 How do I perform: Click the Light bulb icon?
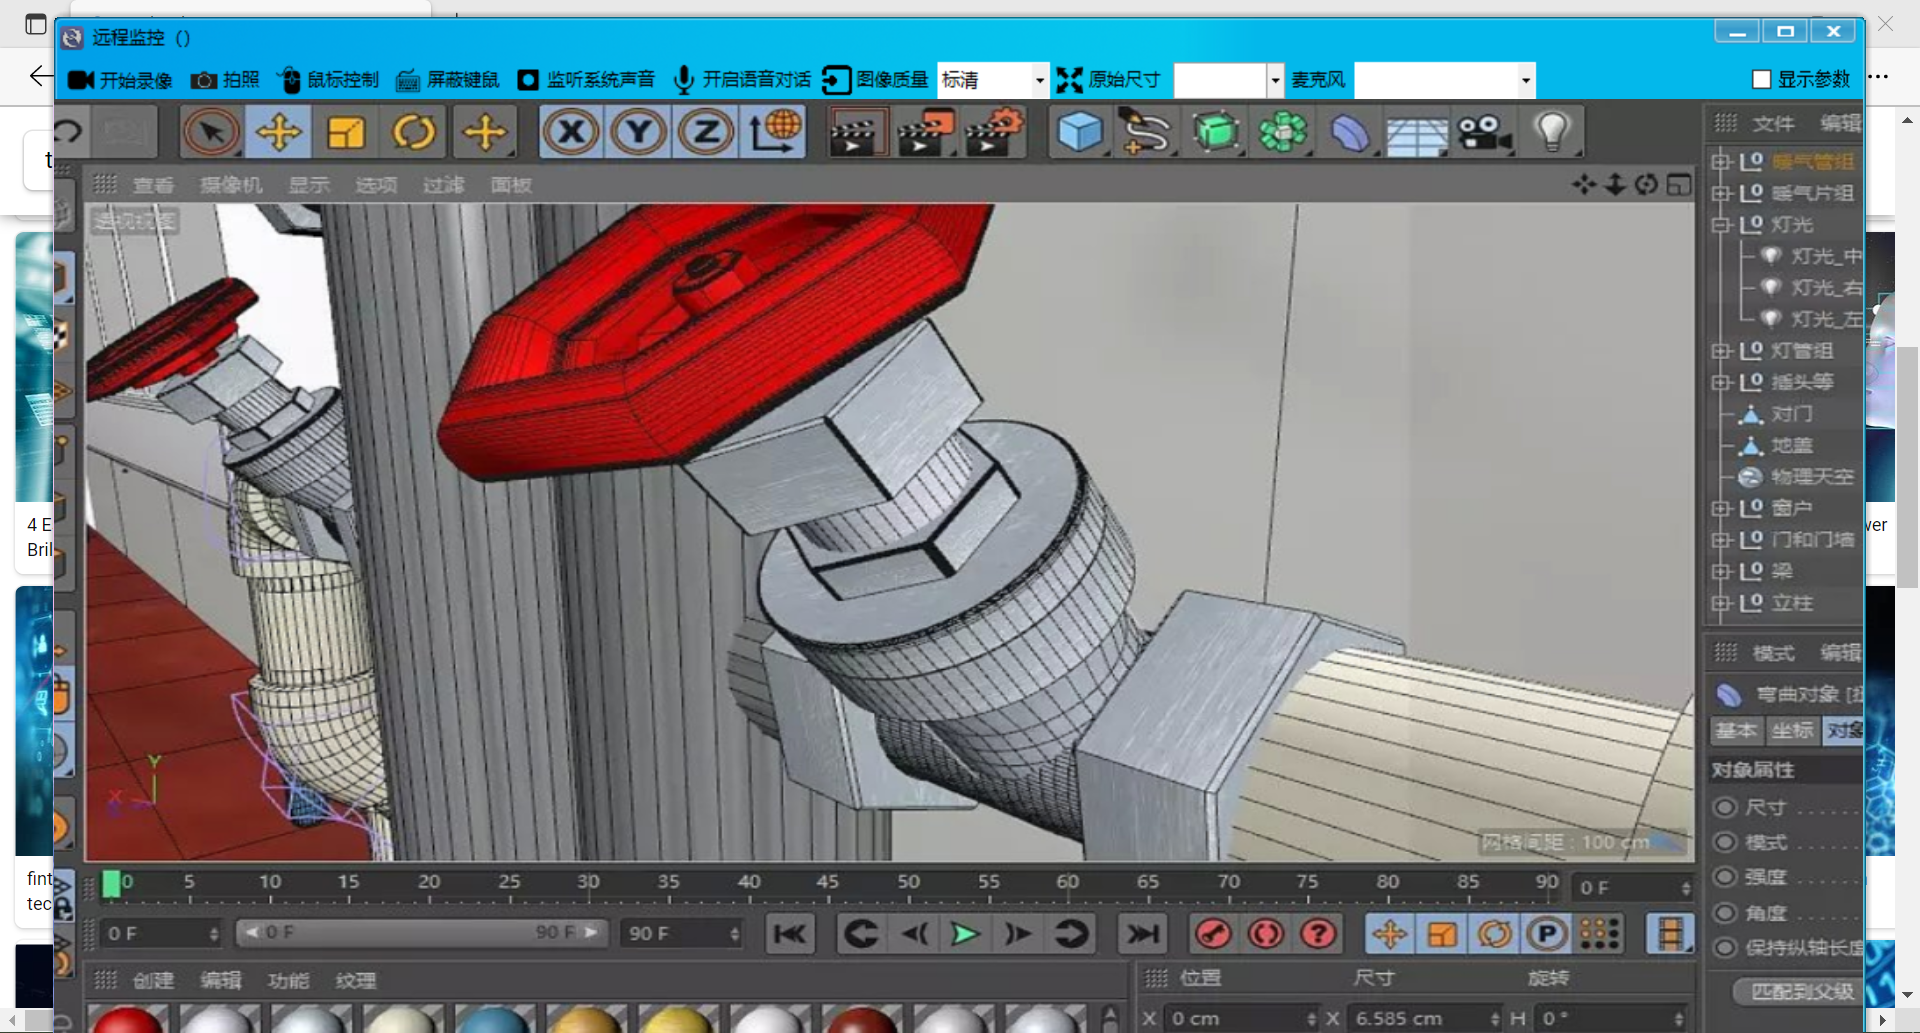coord(1551,132)
